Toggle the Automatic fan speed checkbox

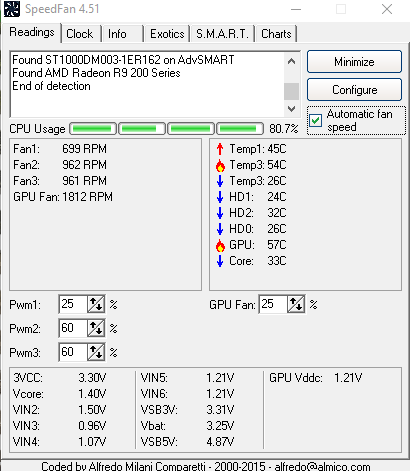click(315, 120)
